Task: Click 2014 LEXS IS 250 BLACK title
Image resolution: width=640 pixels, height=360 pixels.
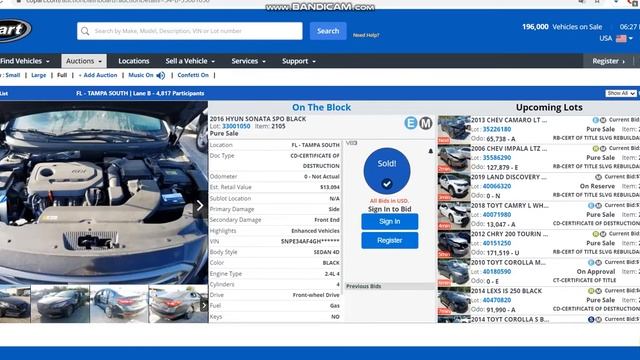Action: 507,291
